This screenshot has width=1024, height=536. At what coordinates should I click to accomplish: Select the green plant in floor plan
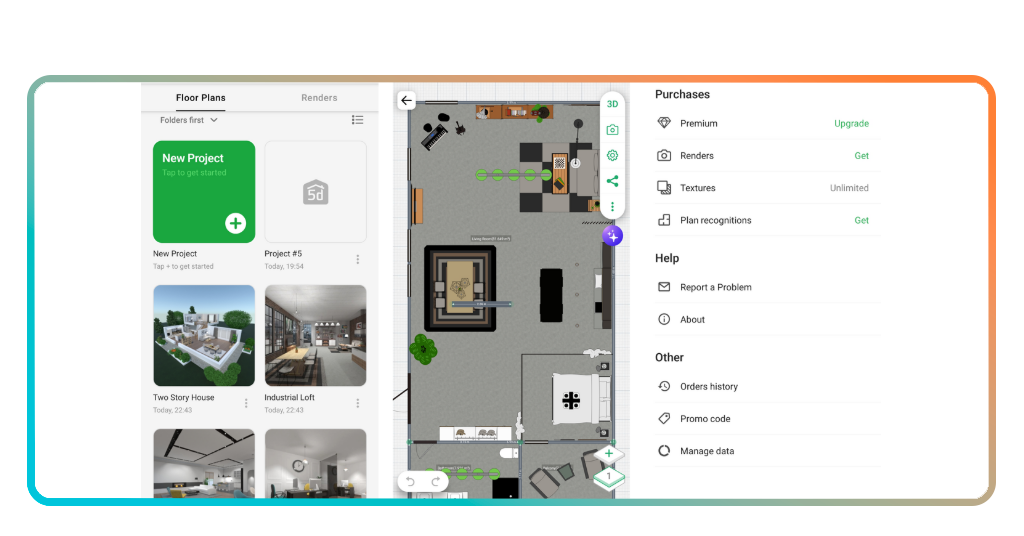[x=423, y=349]
